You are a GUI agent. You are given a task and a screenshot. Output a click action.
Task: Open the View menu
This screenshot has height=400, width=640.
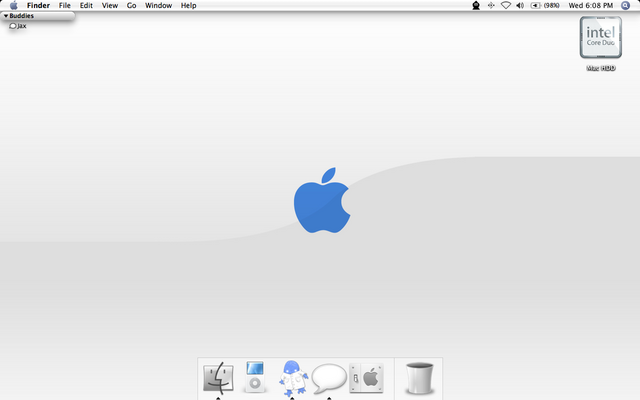tap(110, 5)
